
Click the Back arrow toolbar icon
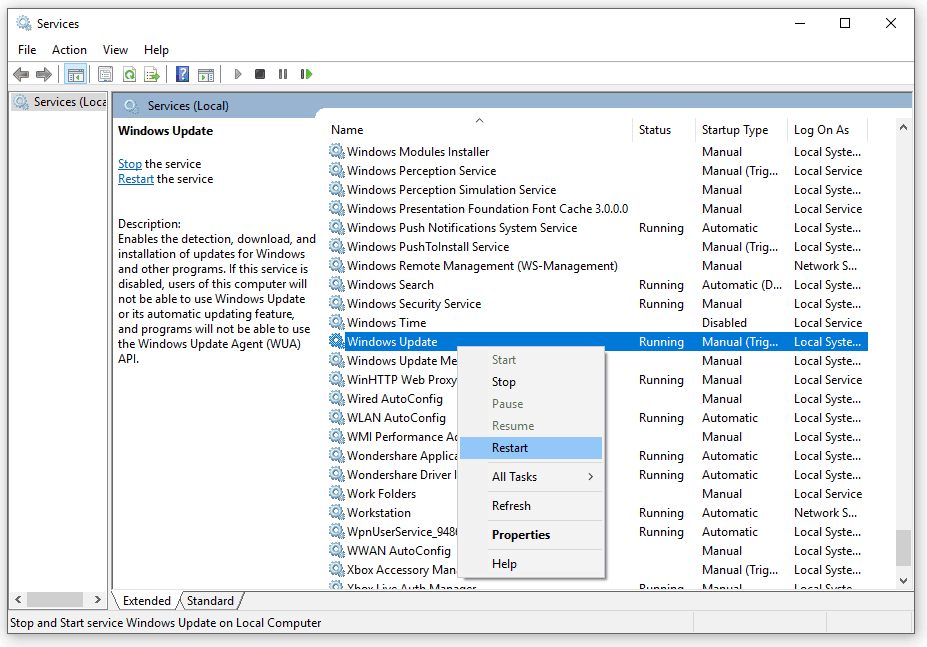click(x=21, y=75)
